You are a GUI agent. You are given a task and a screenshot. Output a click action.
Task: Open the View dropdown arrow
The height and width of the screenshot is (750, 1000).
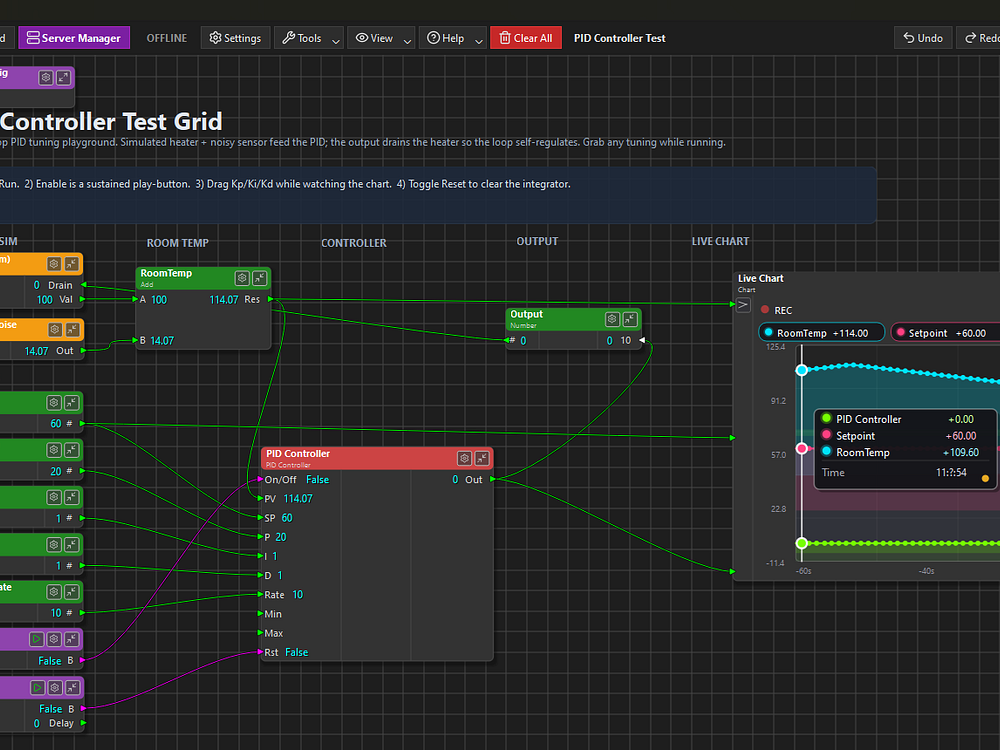click(x=408, y=39)
